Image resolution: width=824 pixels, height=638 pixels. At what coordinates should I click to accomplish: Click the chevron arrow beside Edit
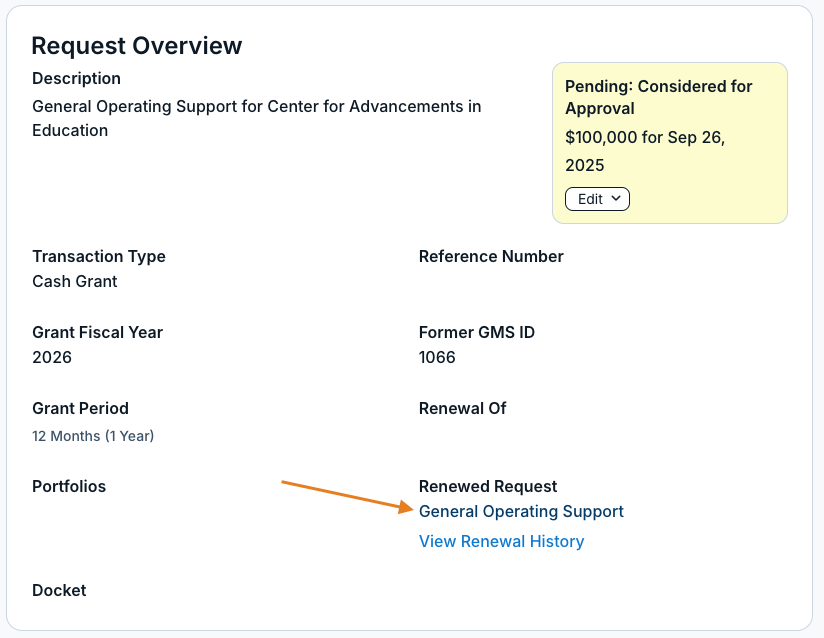click(616, 199)
